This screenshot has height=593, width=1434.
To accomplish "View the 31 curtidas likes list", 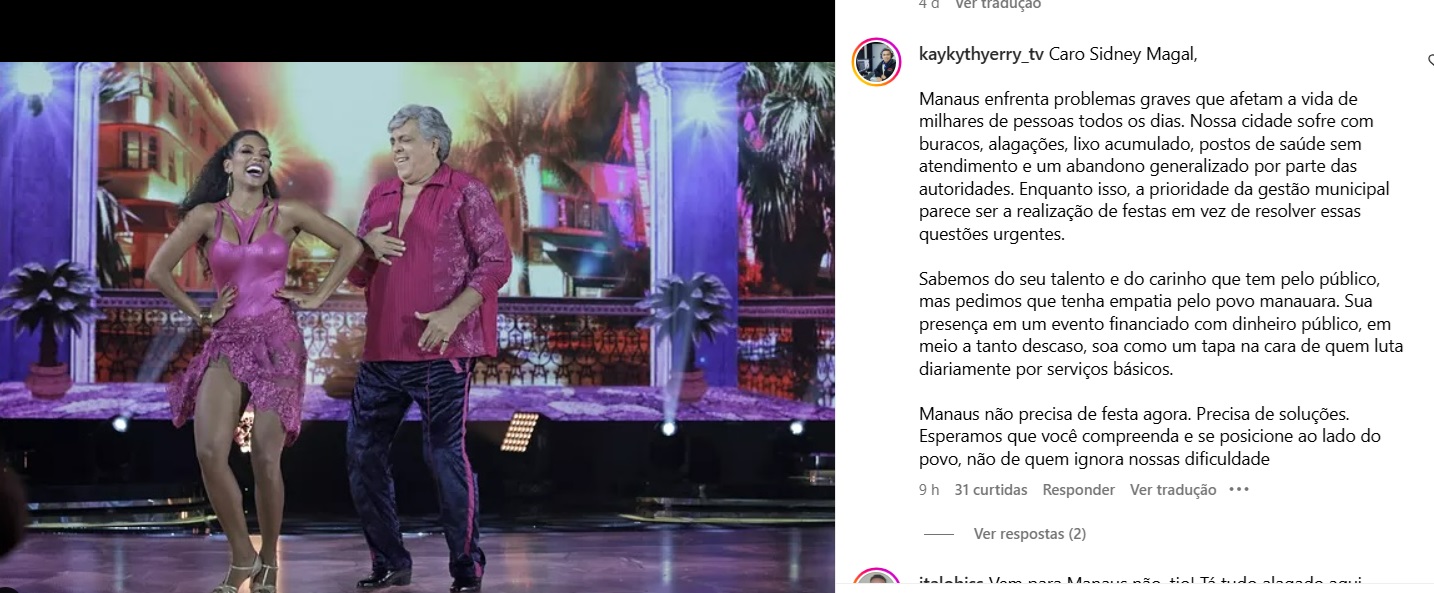I will (x=991, y=490).
